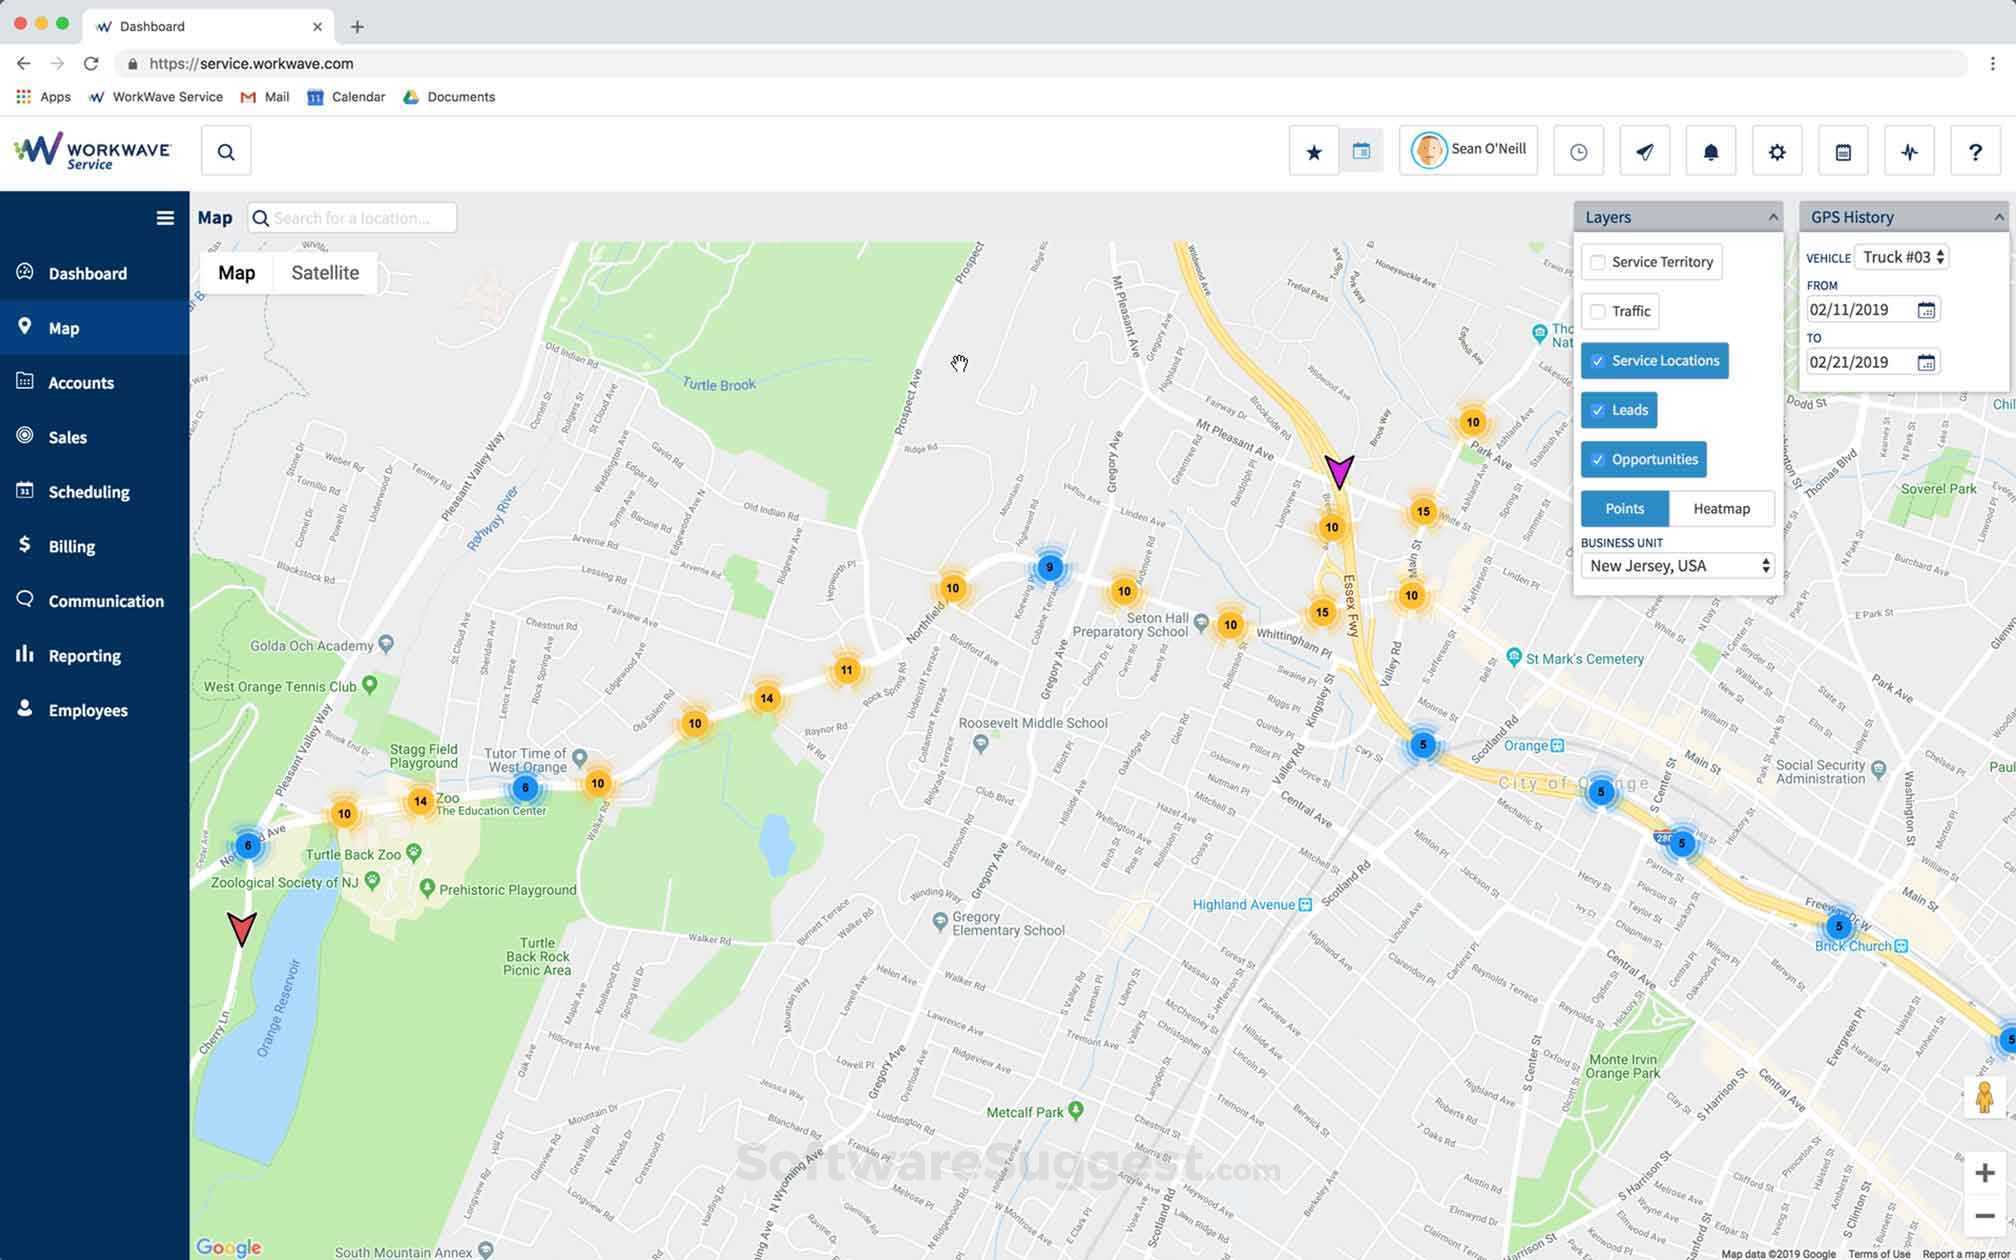Enable the Traffic layer checkbox
The width and height of the screenshot is (2016, 1260).
click(1598, 311)
